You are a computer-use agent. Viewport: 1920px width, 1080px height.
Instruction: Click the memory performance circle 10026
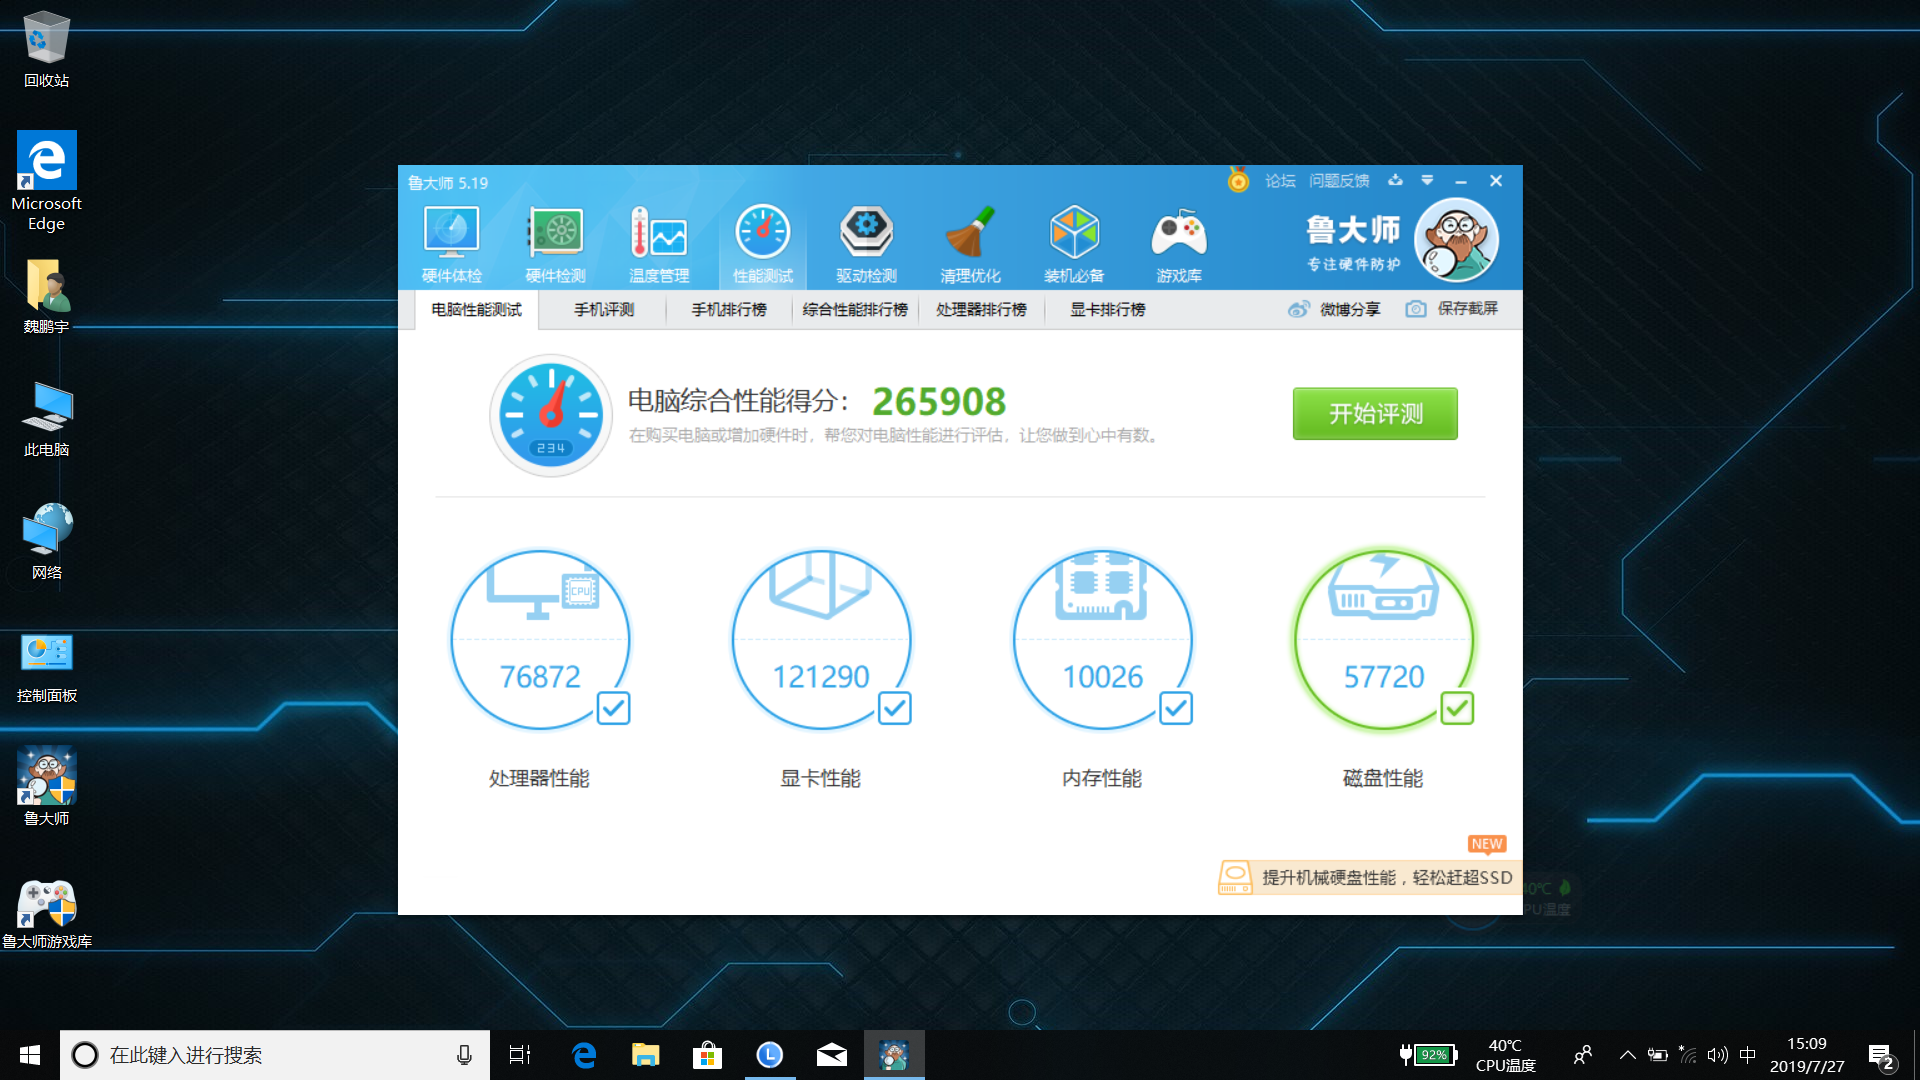[x=1102, y=640]
